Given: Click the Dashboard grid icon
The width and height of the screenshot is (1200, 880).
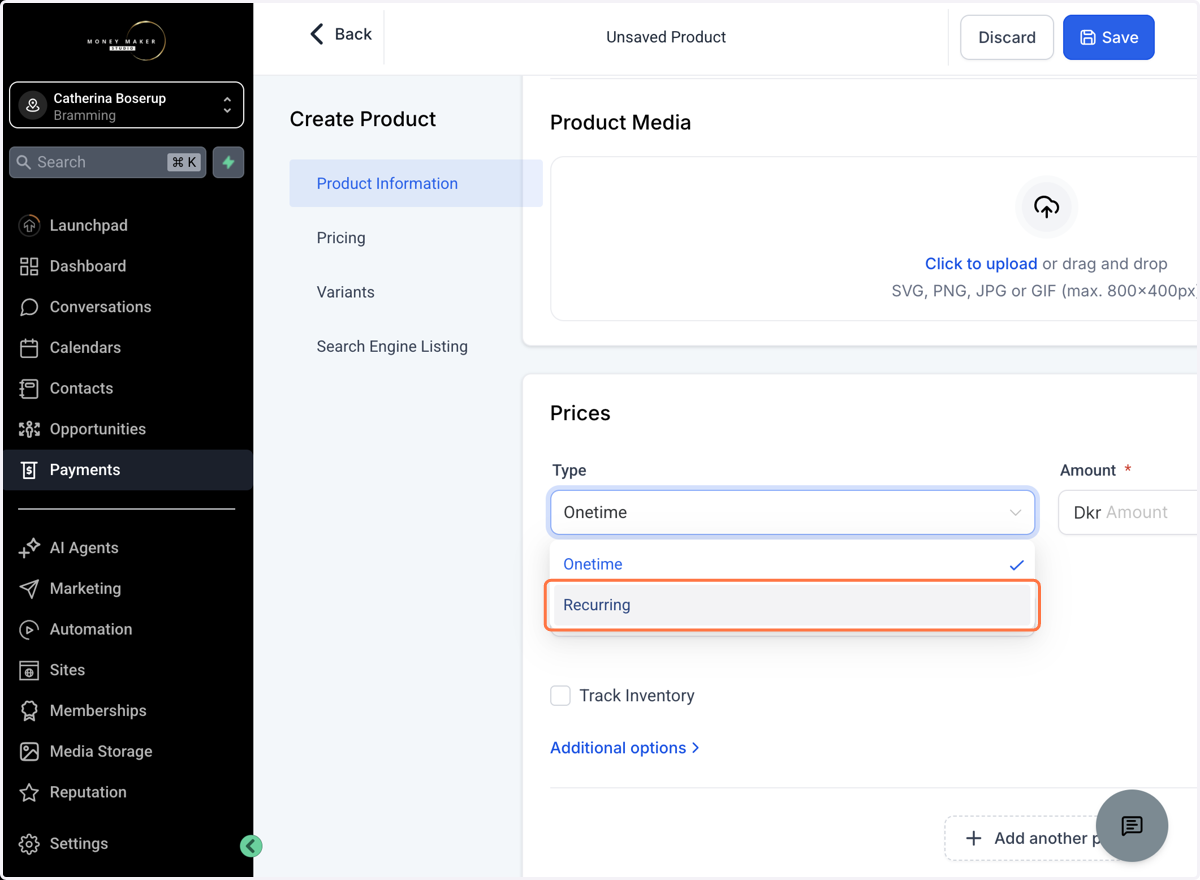Looking at the screenshot, I should pyautogui.click(x=29, y=266).
